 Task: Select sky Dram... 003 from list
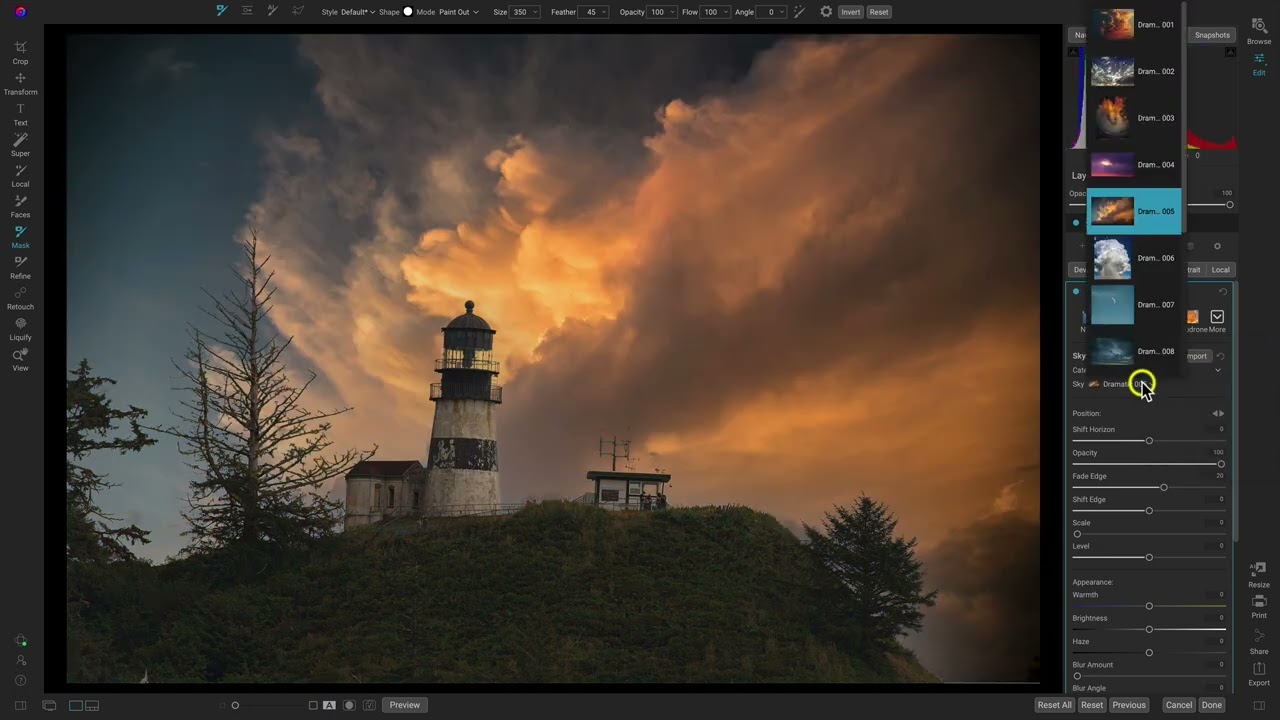coord(1134,118)
